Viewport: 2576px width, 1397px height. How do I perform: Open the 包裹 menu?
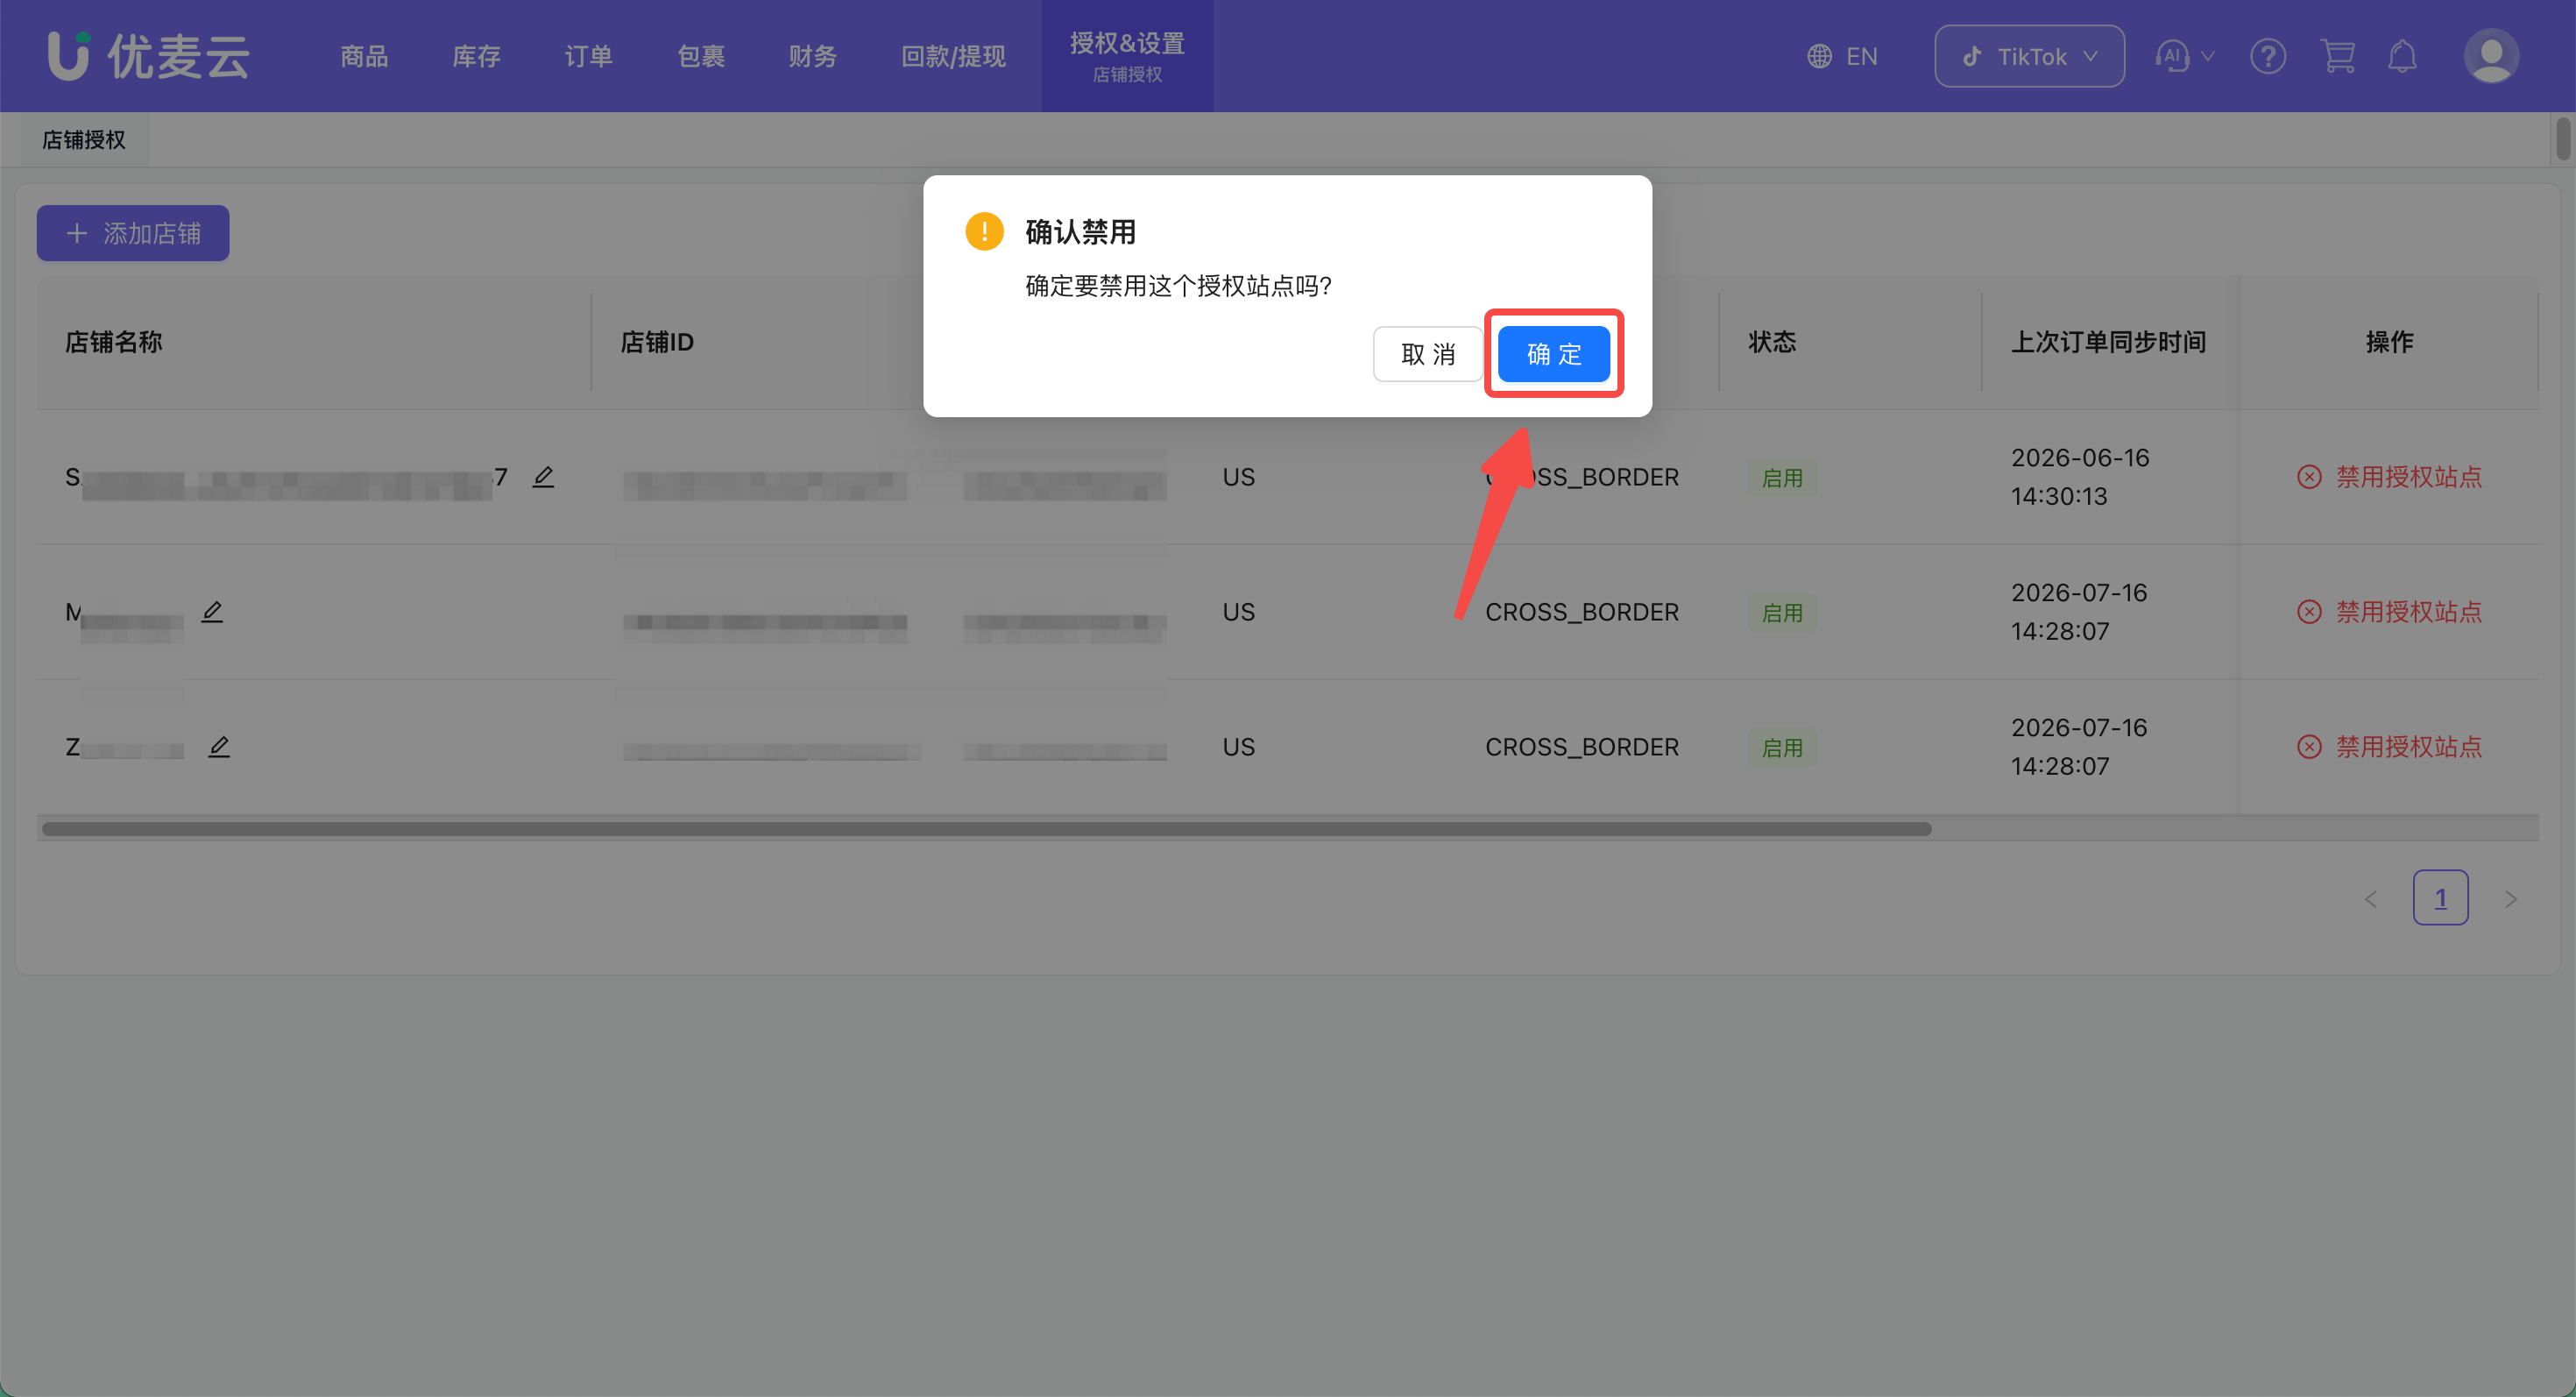pyautogui.click(x=700, y=56)
